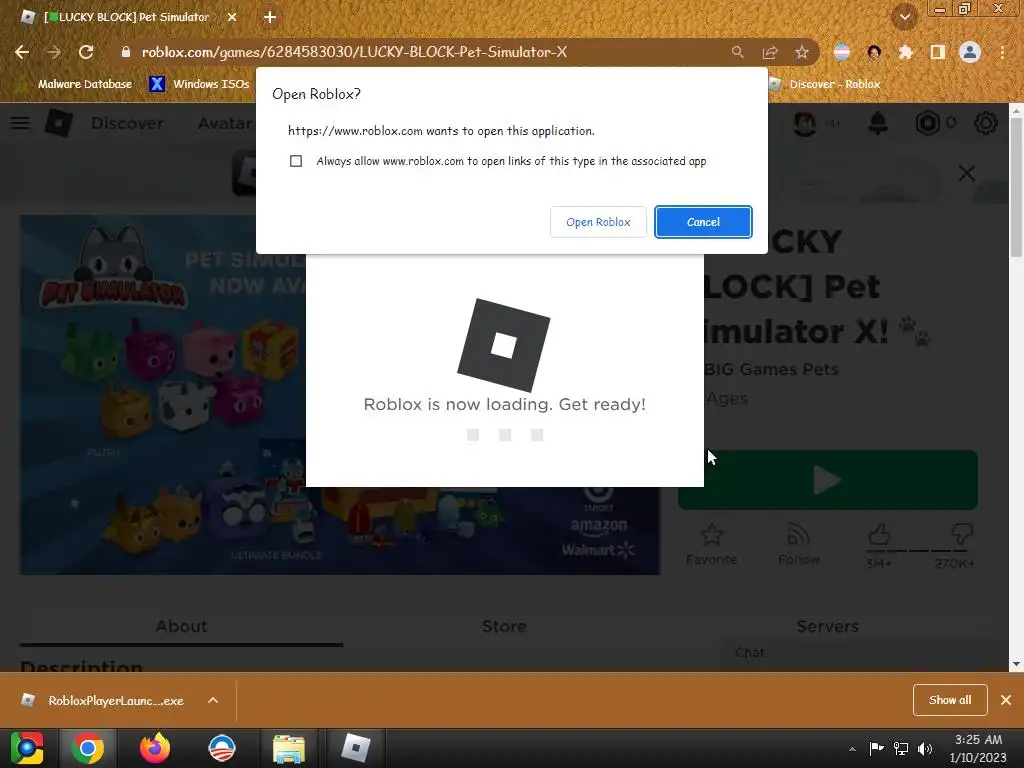Image resolution: width=1024 pixels, height=768 pixels.
Task: Click the Roblox logo home icon
Action: click(59, 123)
